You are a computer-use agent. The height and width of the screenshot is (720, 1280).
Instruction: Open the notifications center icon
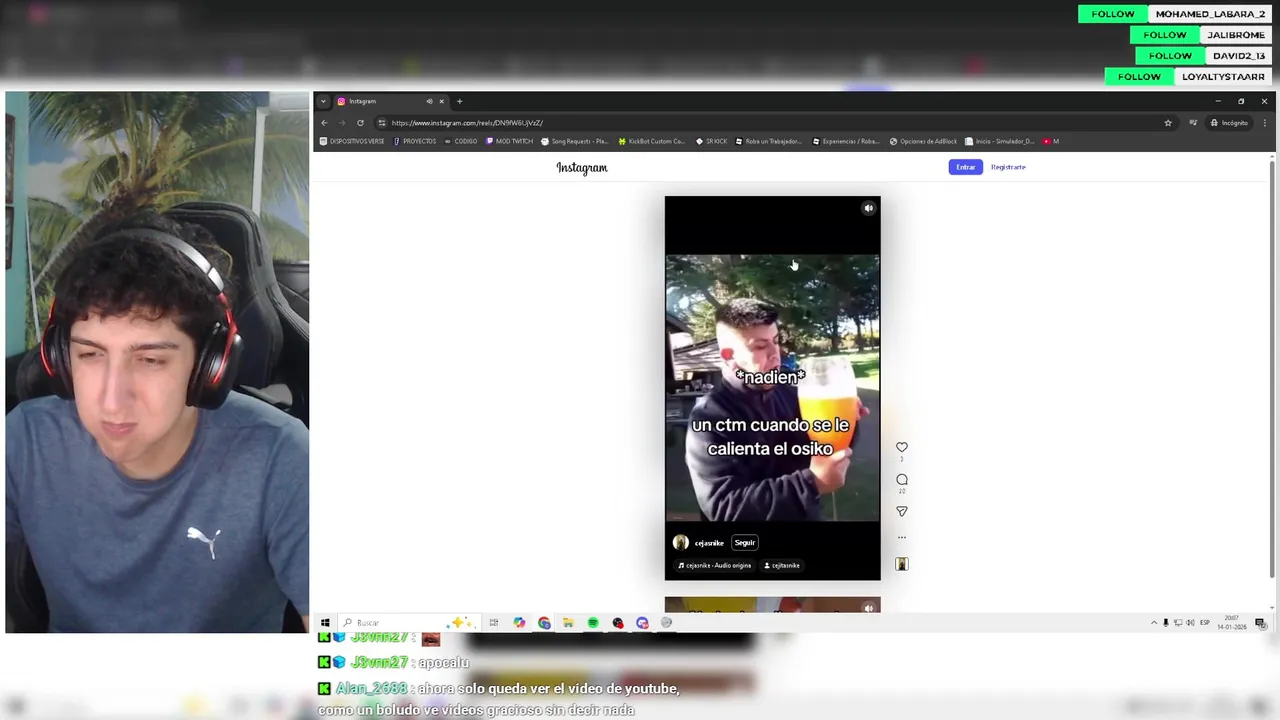coord(1260,623)
